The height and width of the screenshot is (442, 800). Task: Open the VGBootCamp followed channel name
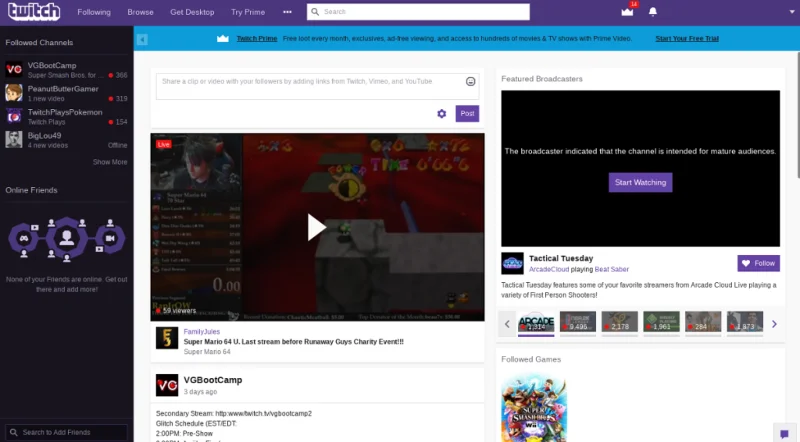52,65
